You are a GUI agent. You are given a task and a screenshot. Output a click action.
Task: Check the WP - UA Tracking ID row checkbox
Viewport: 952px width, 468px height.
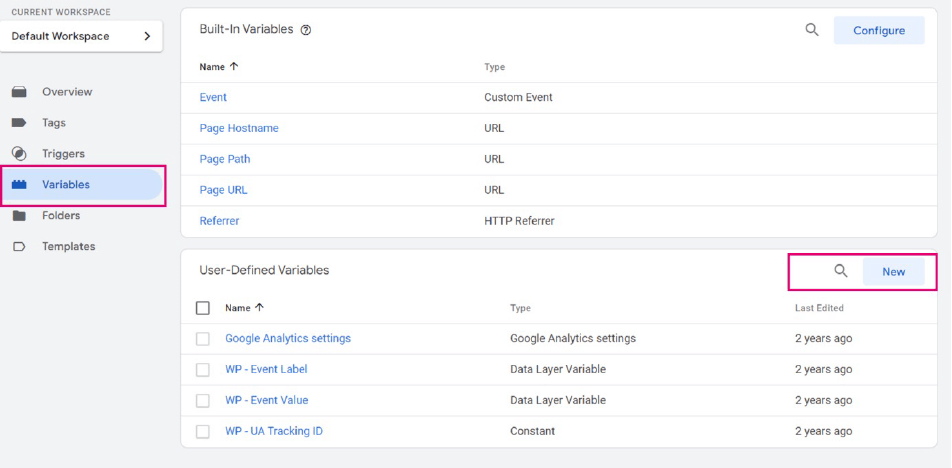(x=203, y=432)
